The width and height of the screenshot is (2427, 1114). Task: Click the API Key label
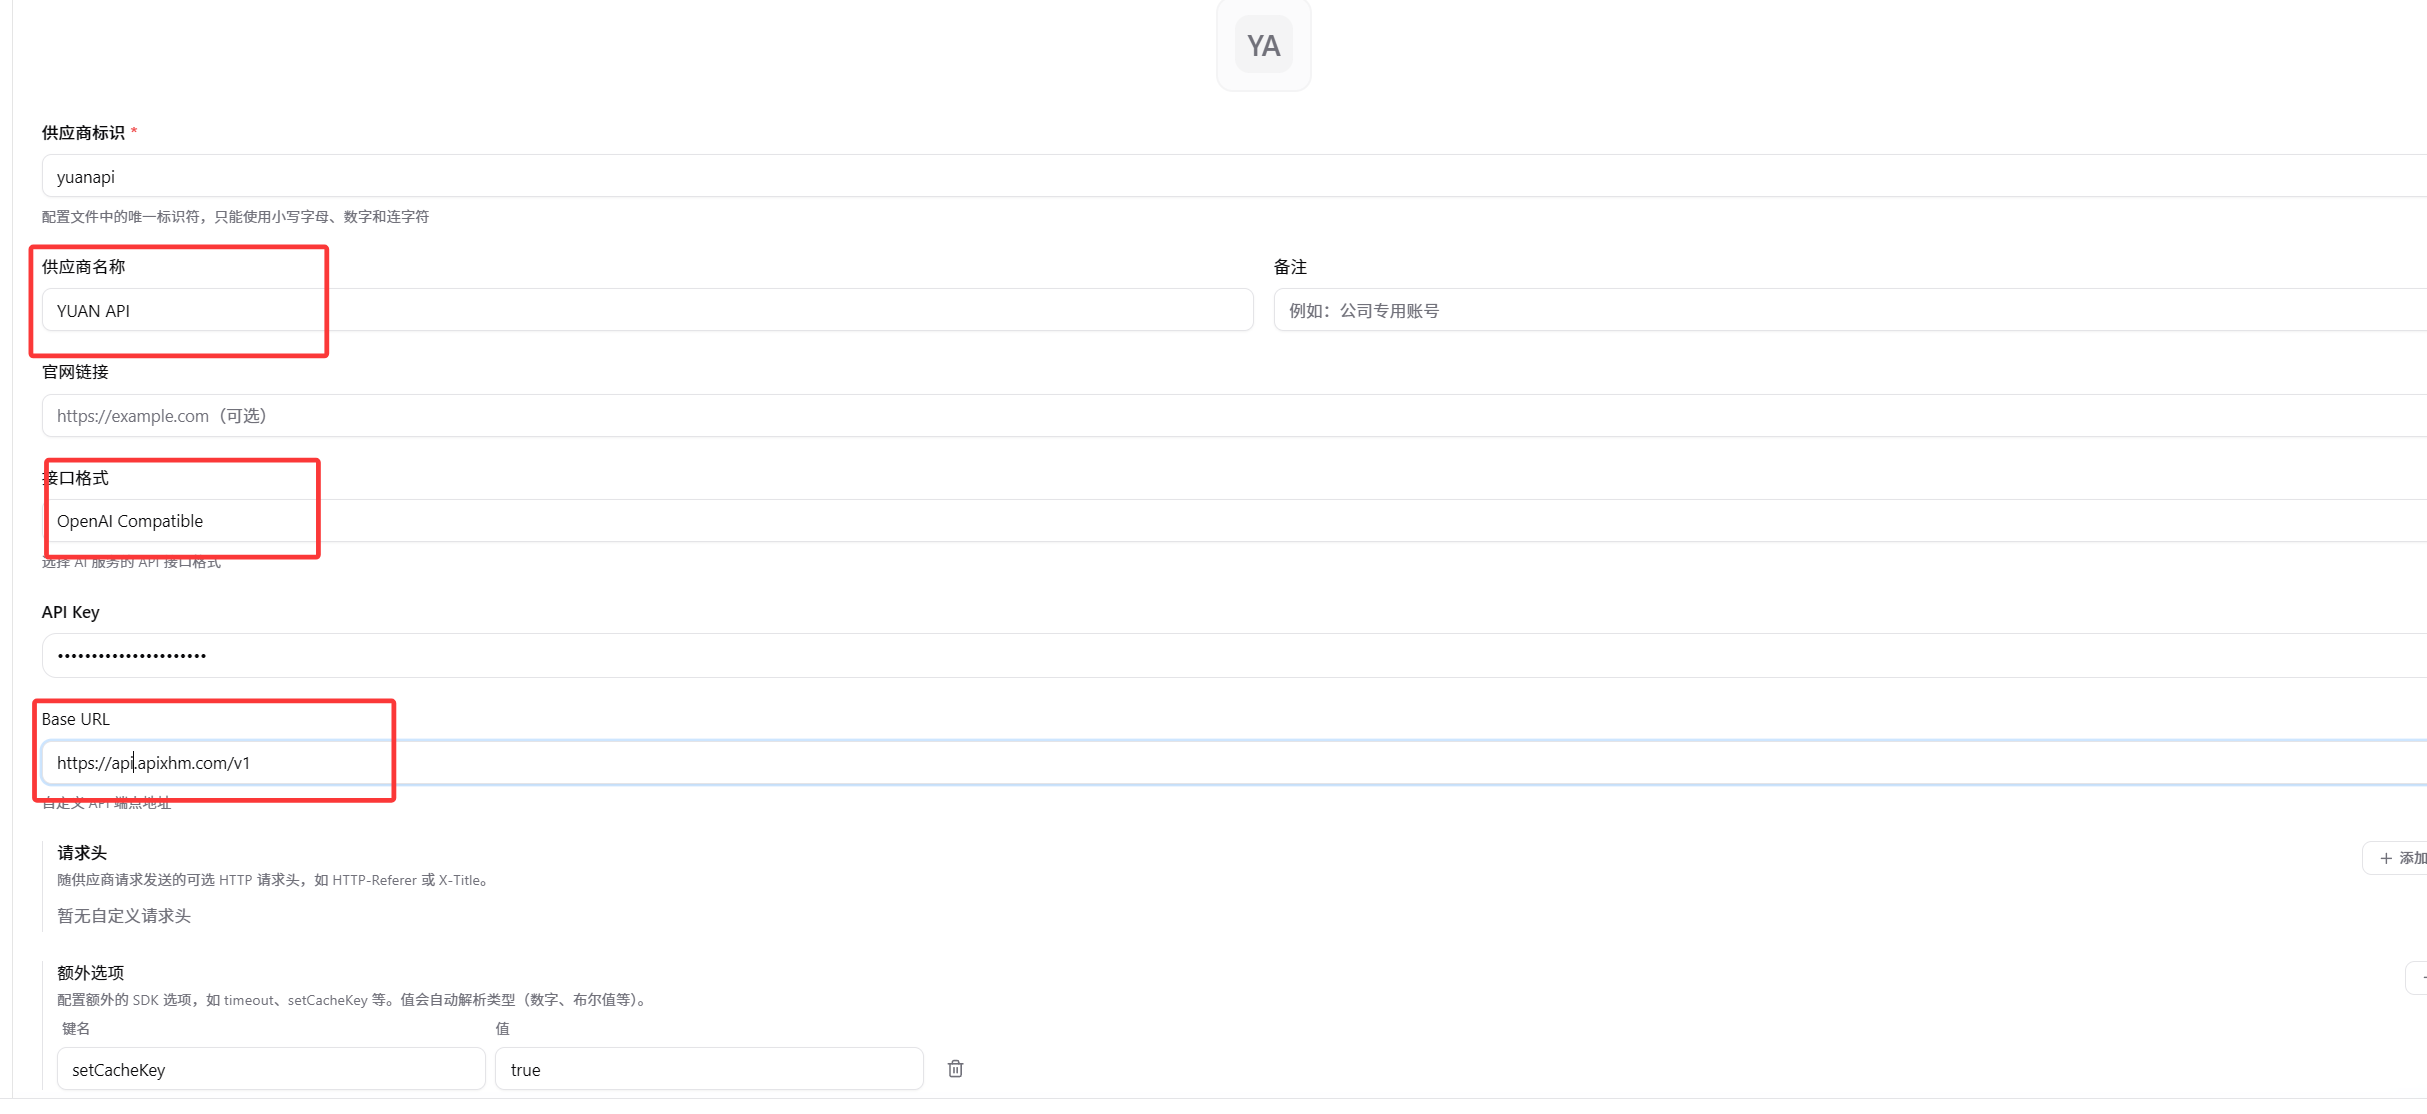(x=70, y=612)
